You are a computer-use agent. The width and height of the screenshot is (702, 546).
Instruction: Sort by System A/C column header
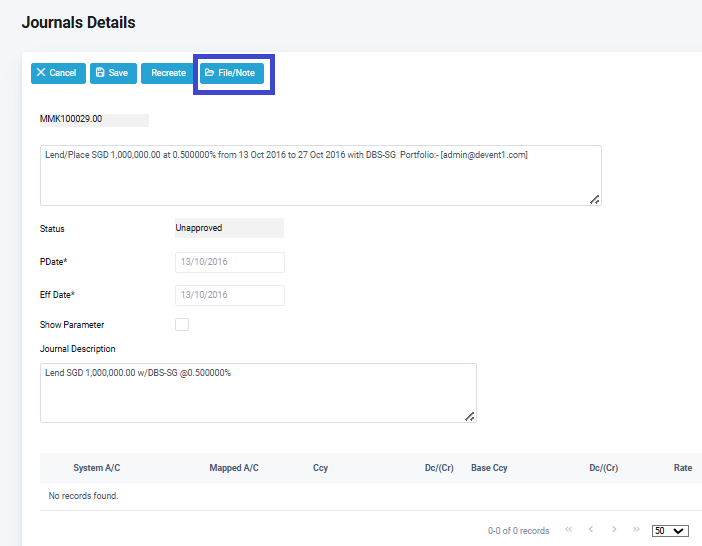click(96, 468)
